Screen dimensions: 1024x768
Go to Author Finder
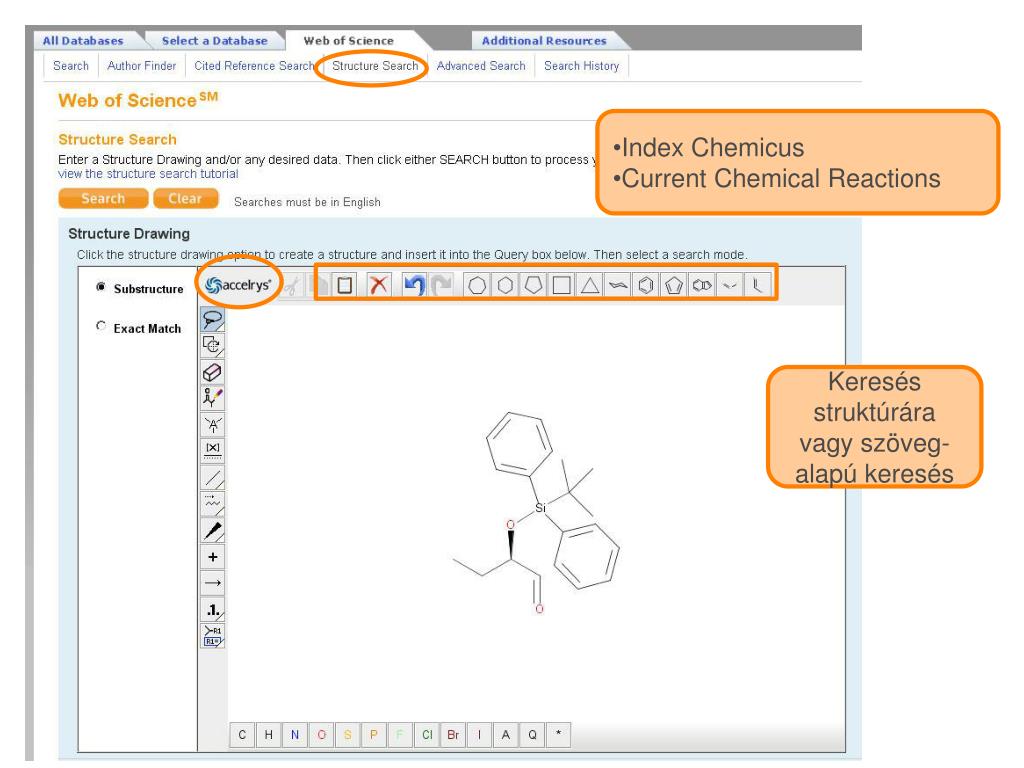142,66
